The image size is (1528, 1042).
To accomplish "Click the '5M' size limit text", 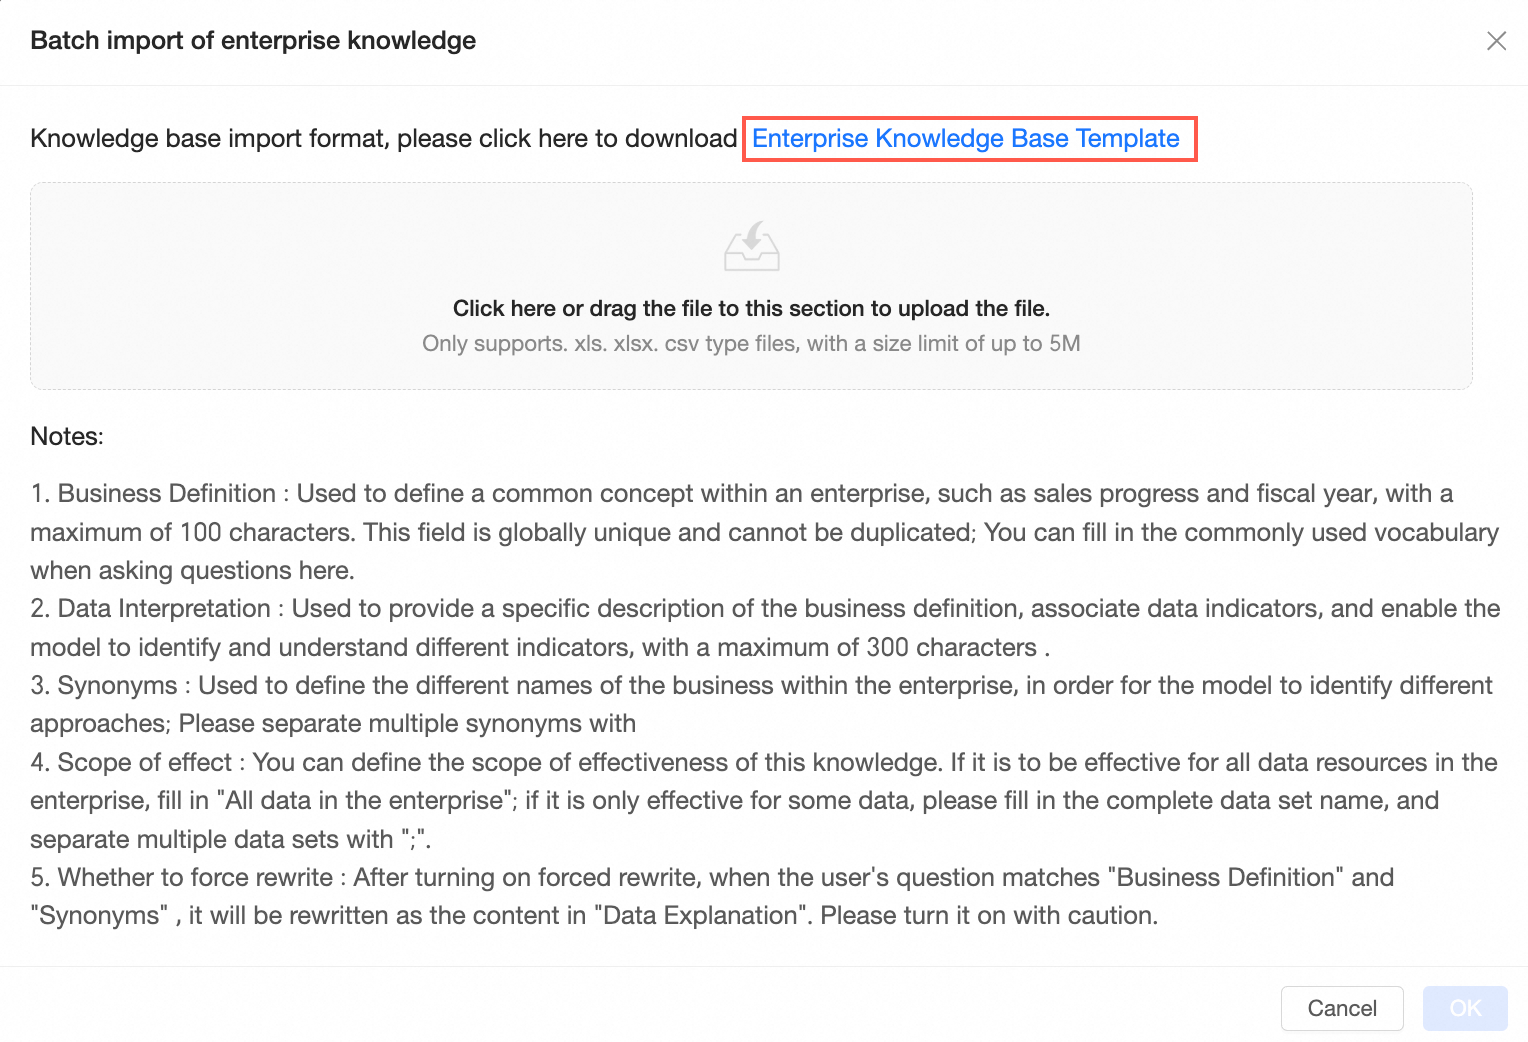I will pyautogui.click(x=1065, y=343).
